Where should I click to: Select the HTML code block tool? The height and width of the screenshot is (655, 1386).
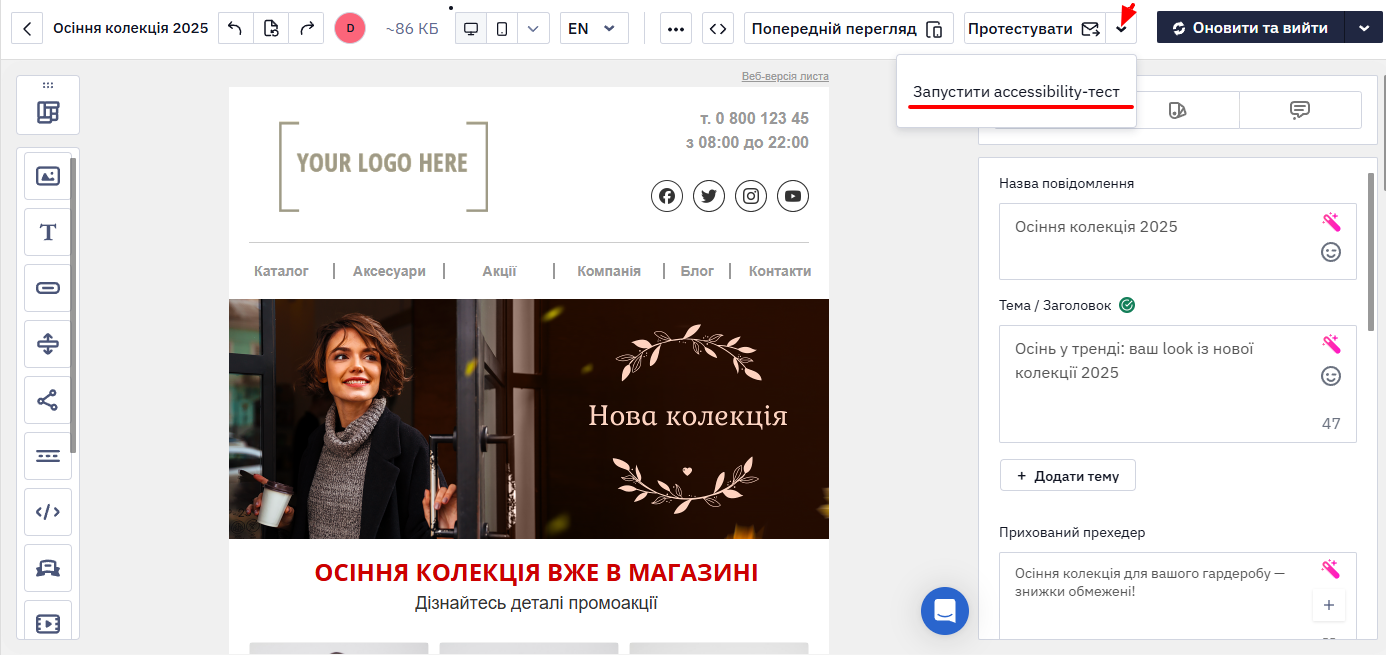(x=48, y=512)
